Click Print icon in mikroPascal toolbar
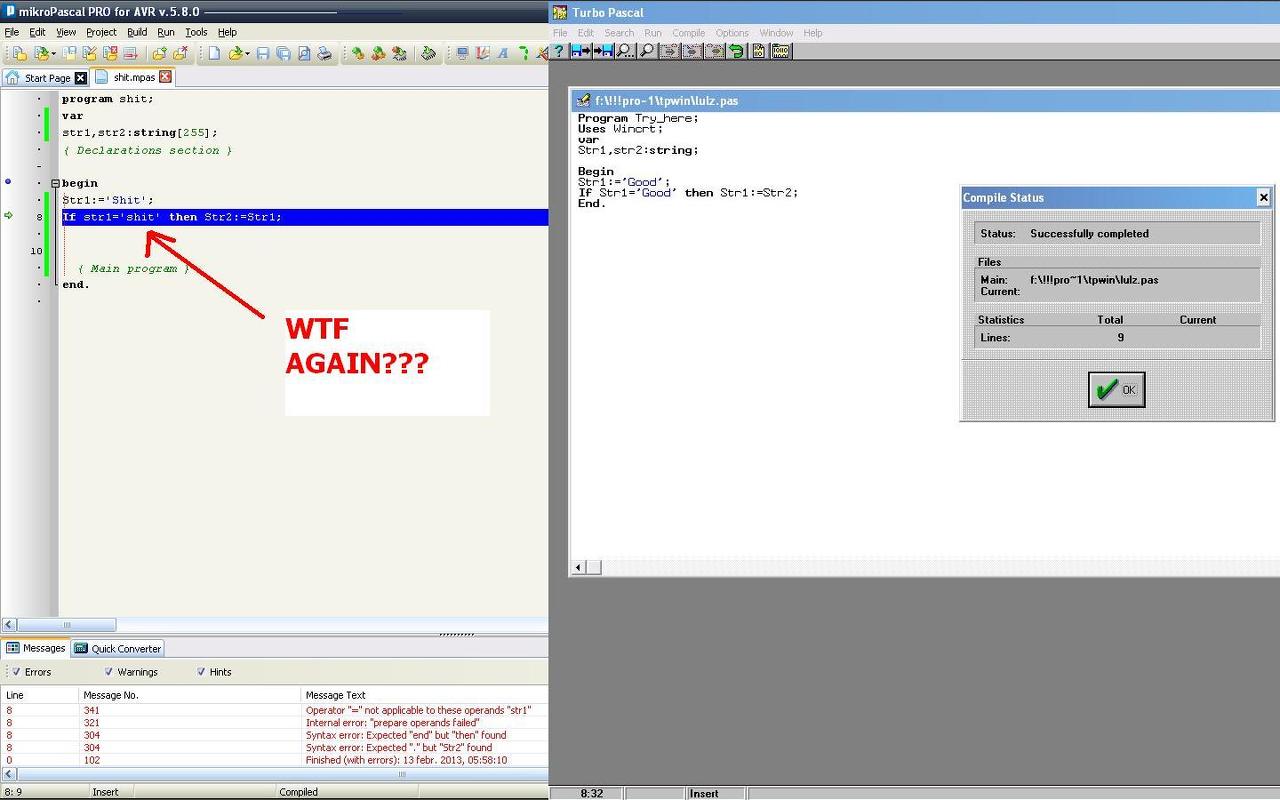Image resolution: width=1280 pixels, height=800 pixels. click(324, 54)
